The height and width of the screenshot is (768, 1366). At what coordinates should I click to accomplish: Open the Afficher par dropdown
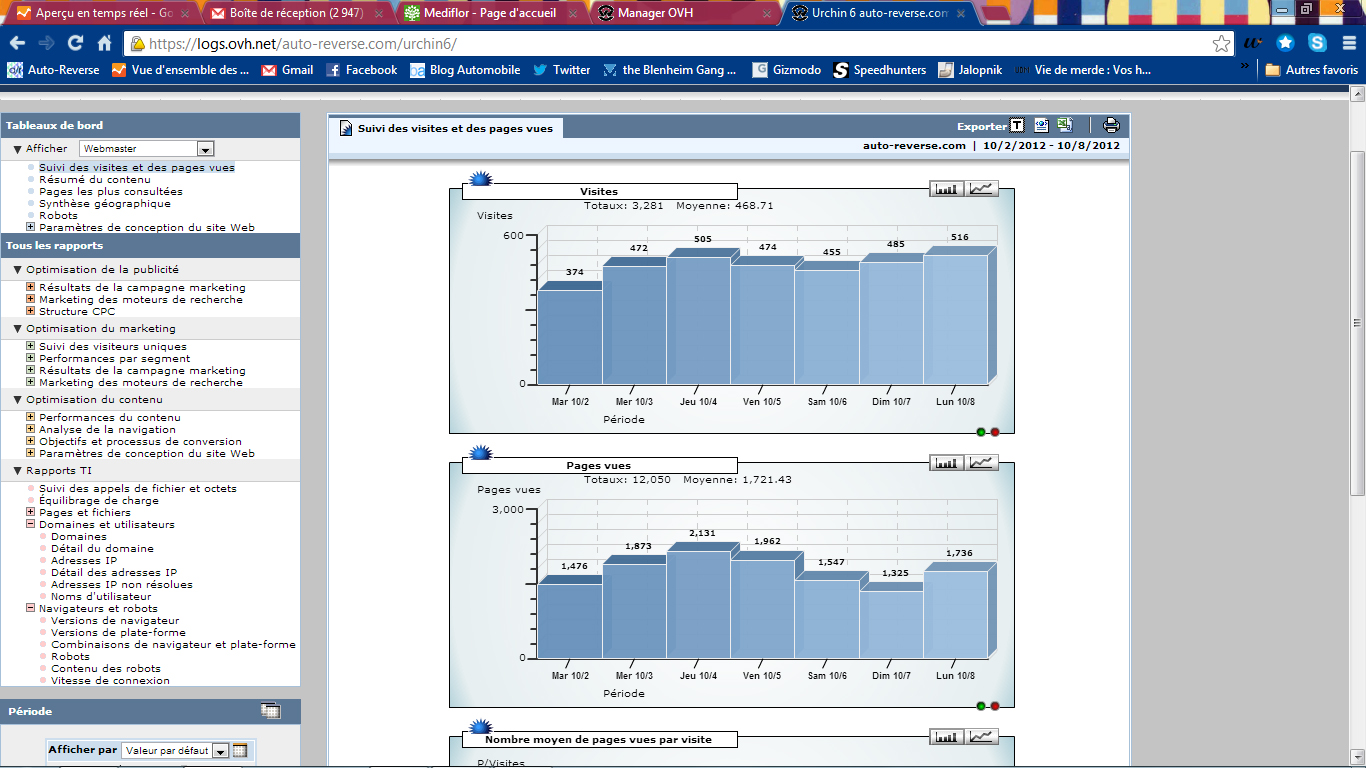point(220,751)
